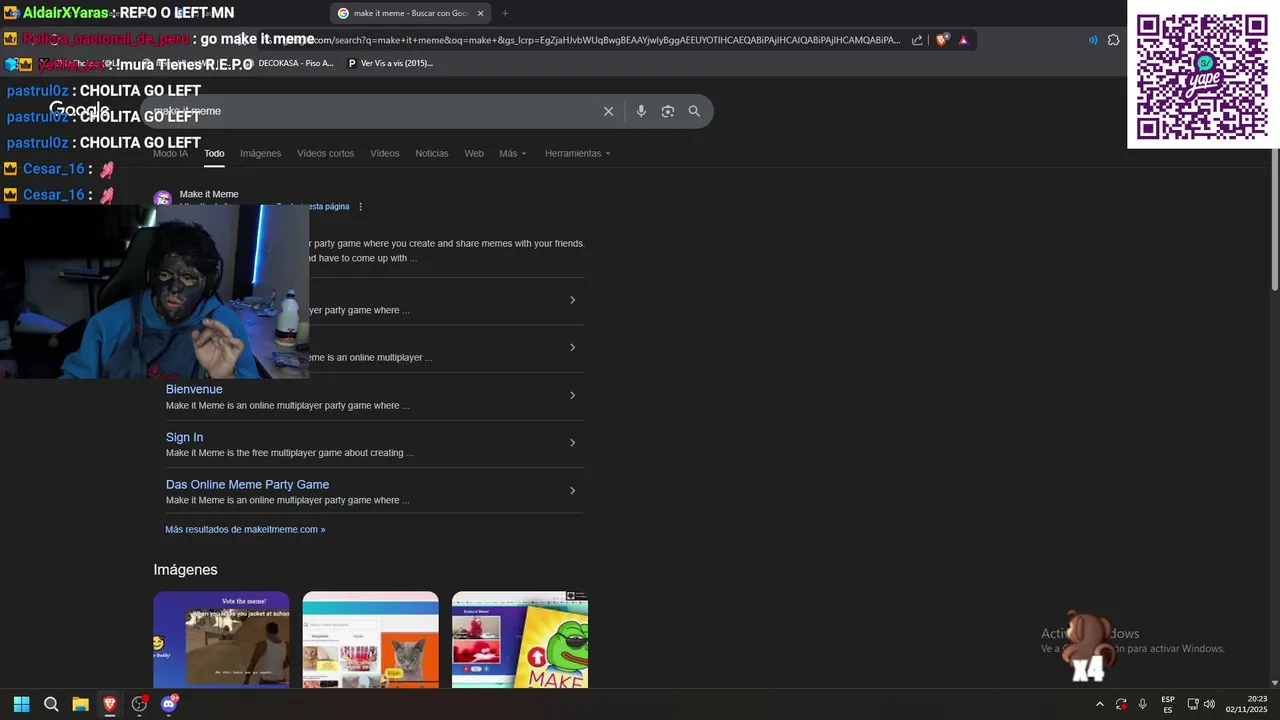
Task: Open Discord from the taskbar
Action: click(x=169, y=704)
